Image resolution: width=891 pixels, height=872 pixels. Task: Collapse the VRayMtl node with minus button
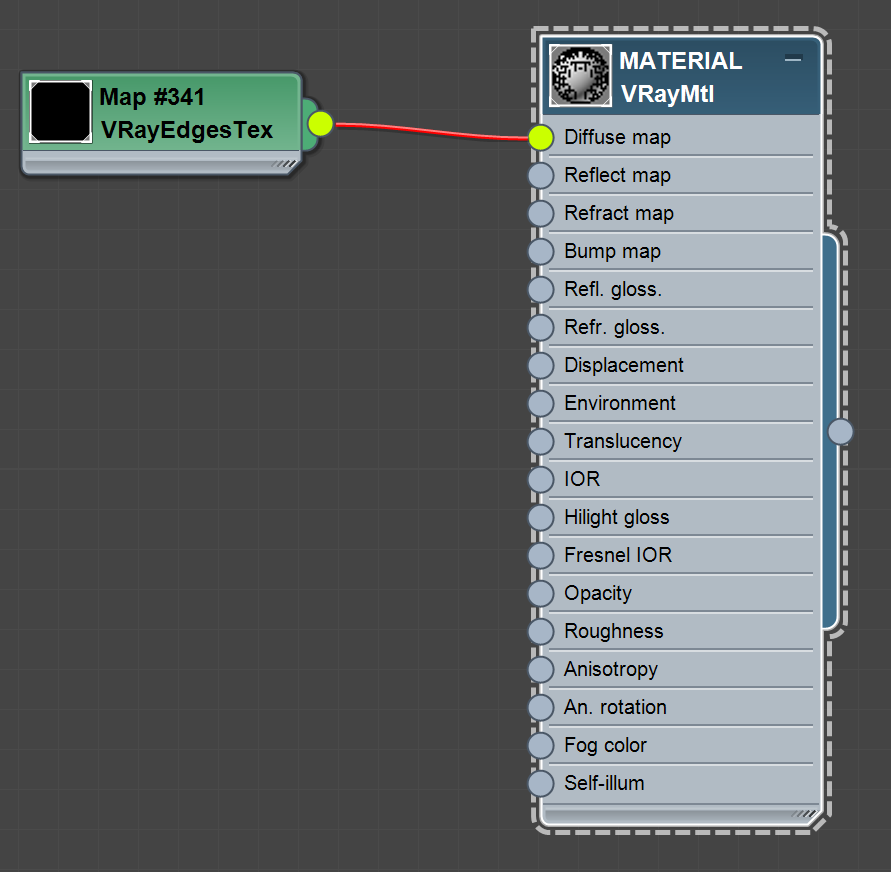pyautogui.click(x=793, y=59)
